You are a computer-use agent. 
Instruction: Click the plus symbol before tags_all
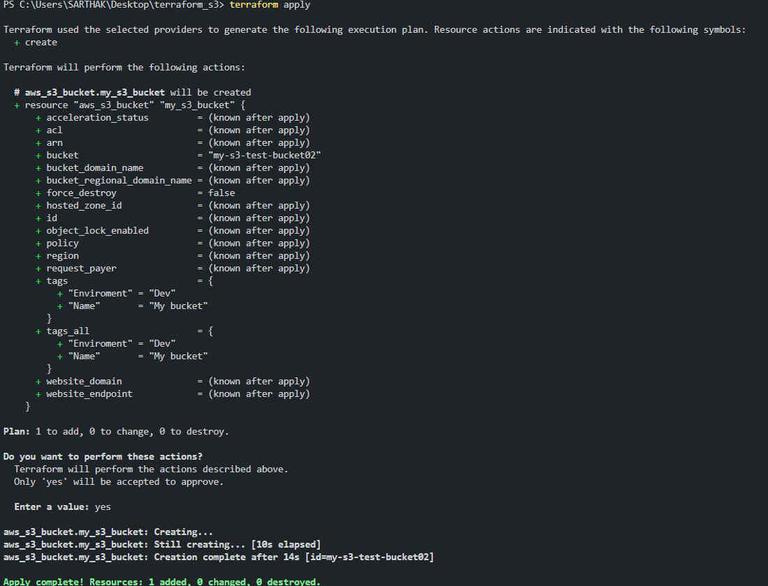38,332
